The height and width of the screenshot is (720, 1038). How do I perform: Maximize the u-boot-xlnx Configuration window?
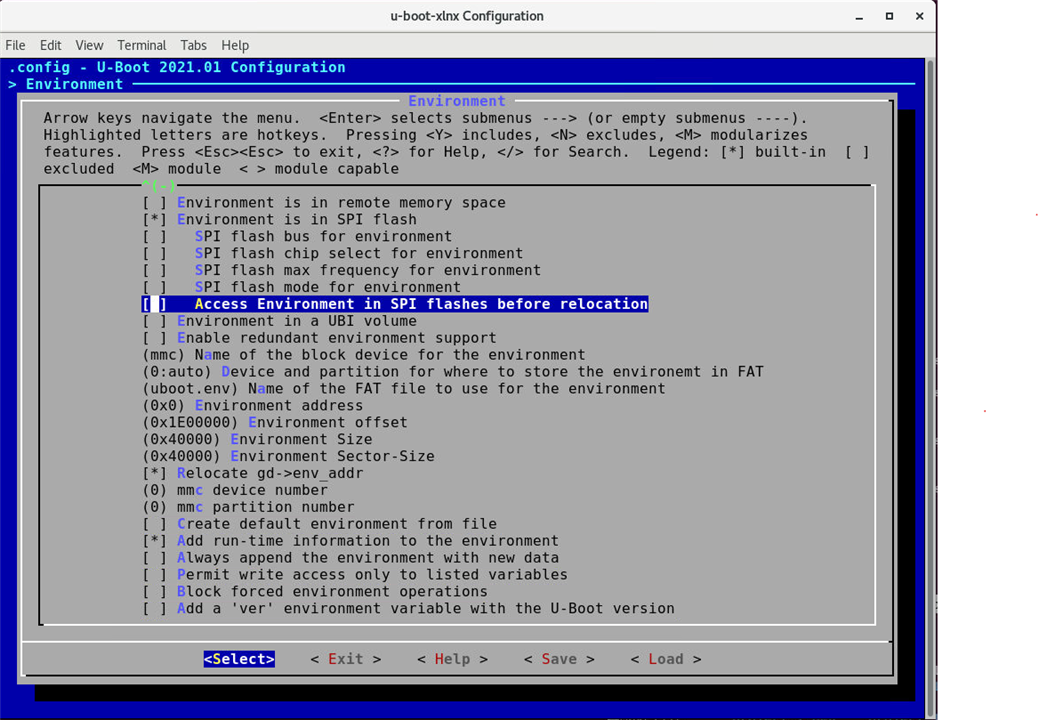tap(889, 16)
